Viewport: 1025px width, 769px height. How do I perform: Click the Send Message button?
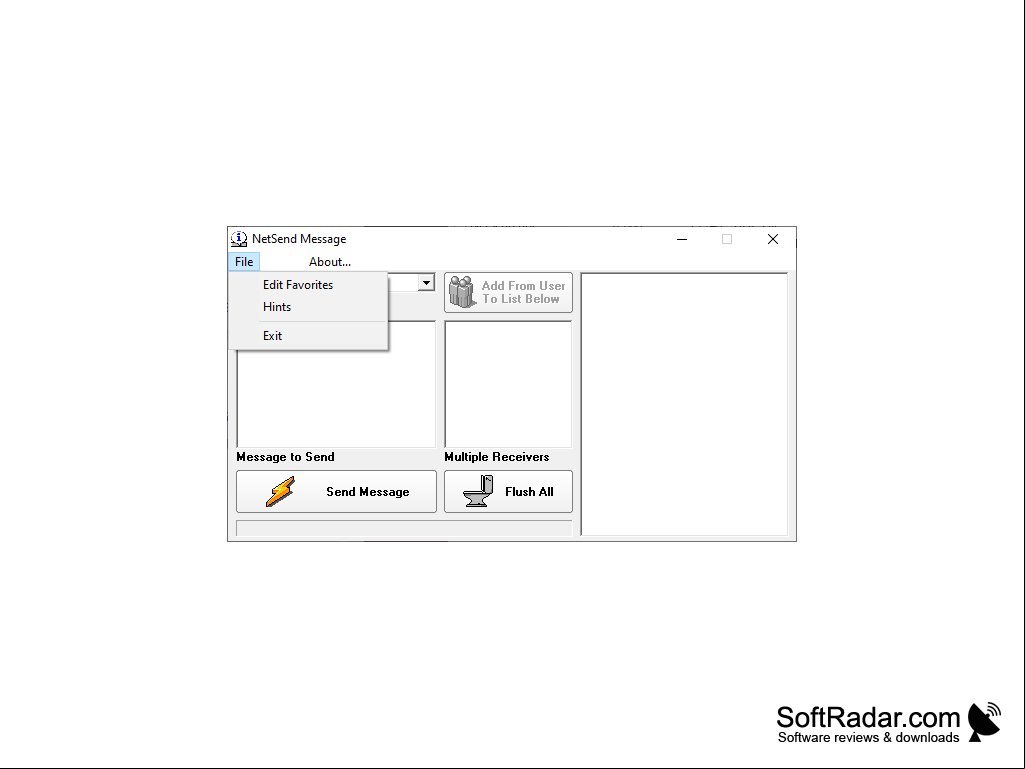[x=336, y=492]
